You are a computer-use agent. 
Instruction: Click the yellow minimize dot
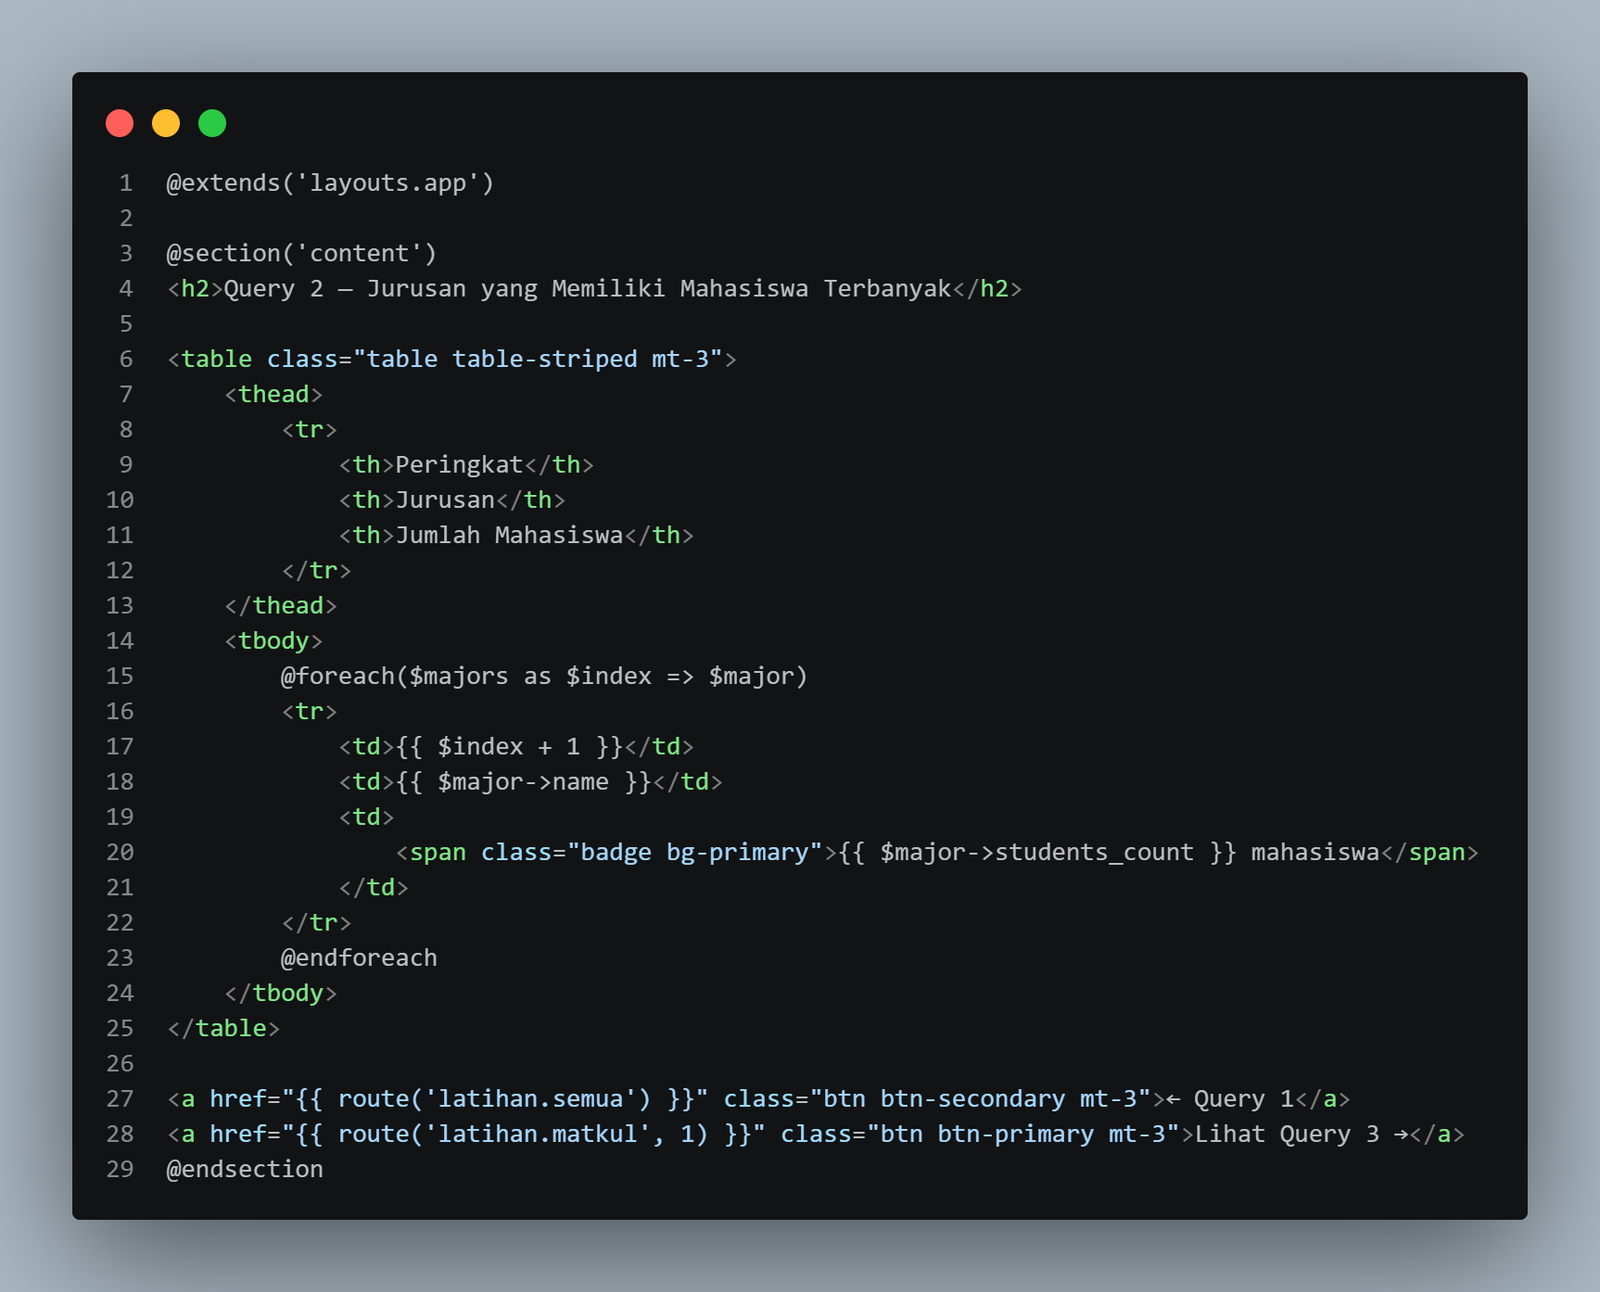tap(166, 123)
